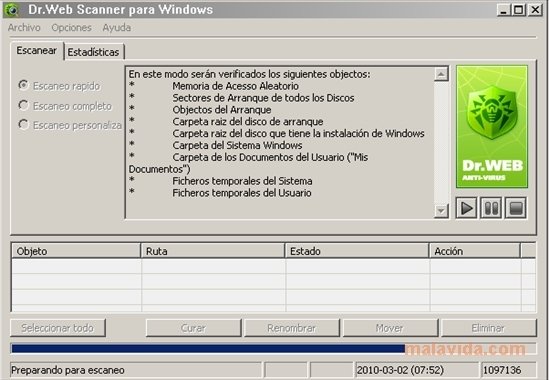Click the description list scroll down arrow
Viewport: 549px width, 380px height.
pos(441,211)
